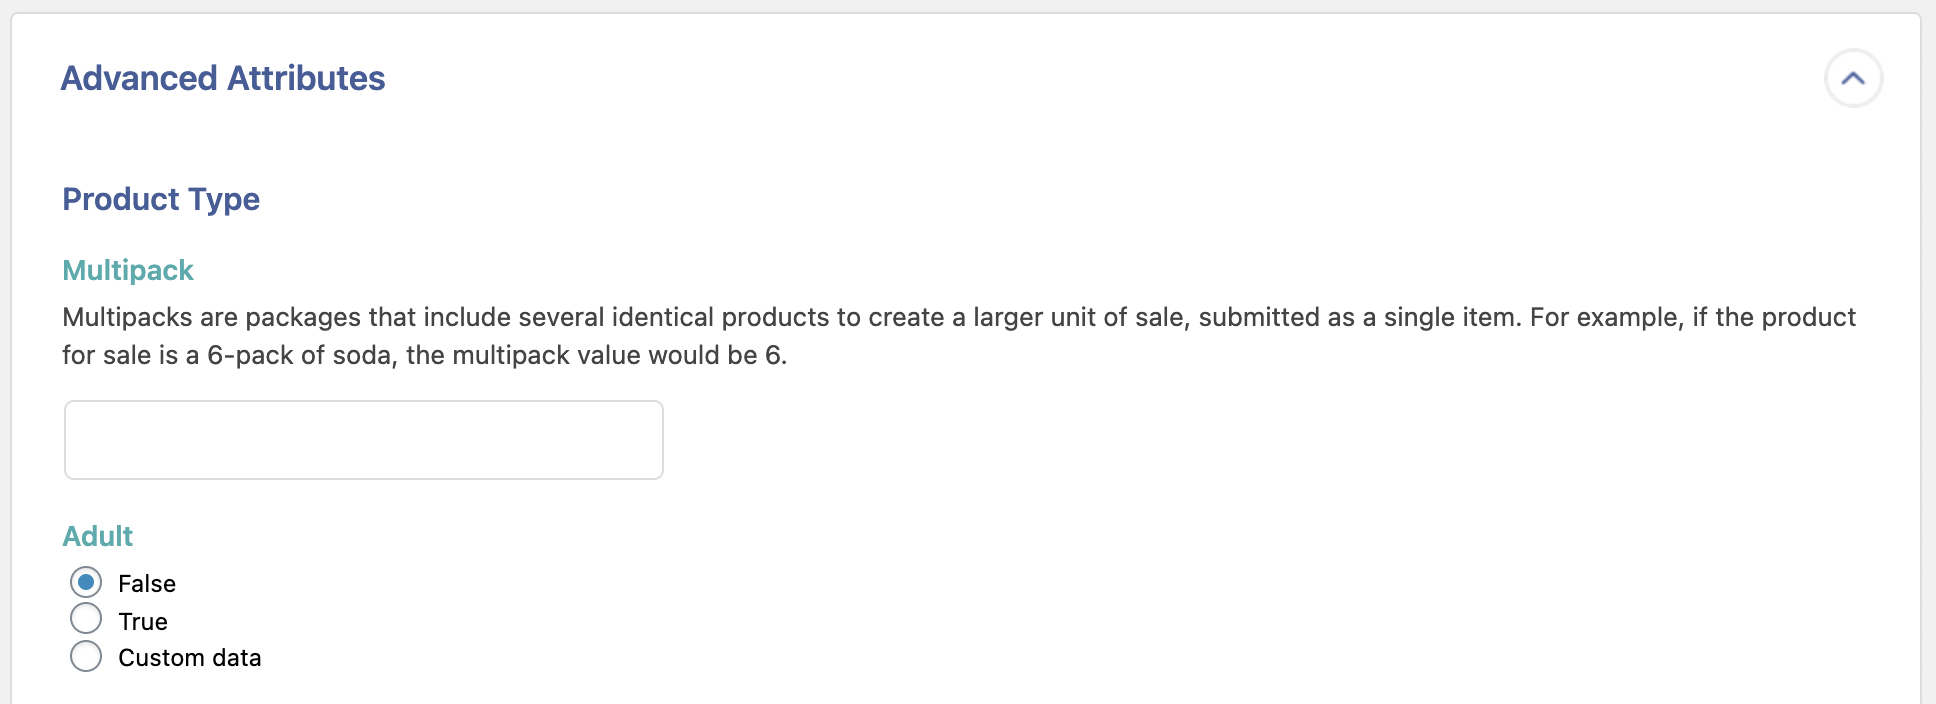Click the Product Type heading
This screenshot has width=1936, height=704.
click(x=161, y=199)
